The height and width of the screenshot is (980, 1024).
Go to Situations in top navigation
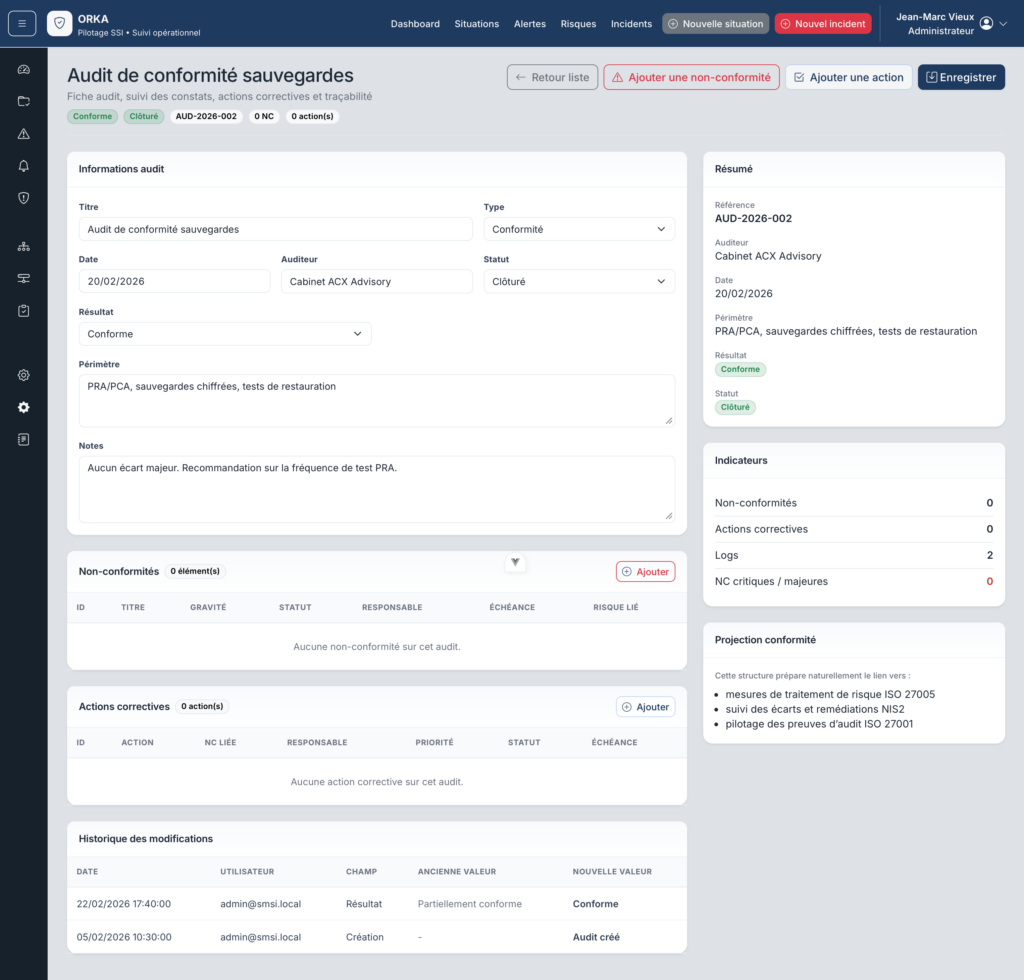point(477,24)
